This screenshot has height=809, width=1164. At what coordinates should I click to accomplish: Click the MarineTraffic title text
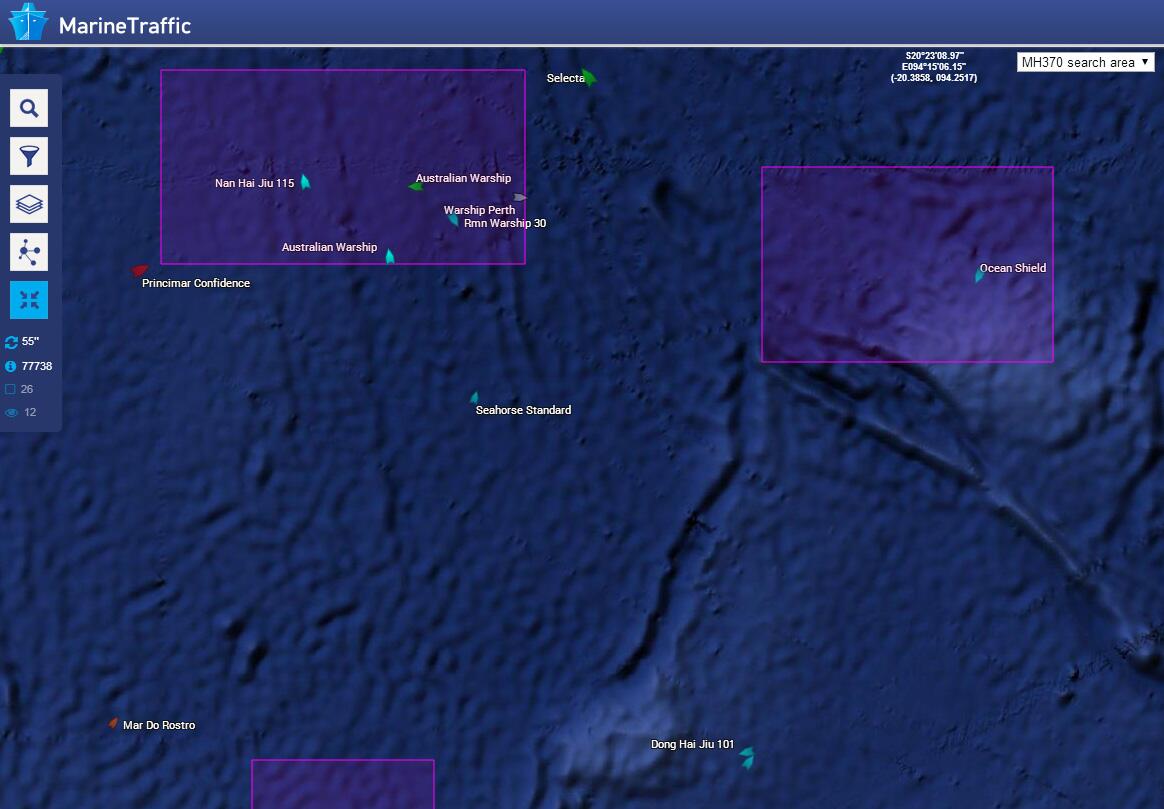[x=125, y=26]
